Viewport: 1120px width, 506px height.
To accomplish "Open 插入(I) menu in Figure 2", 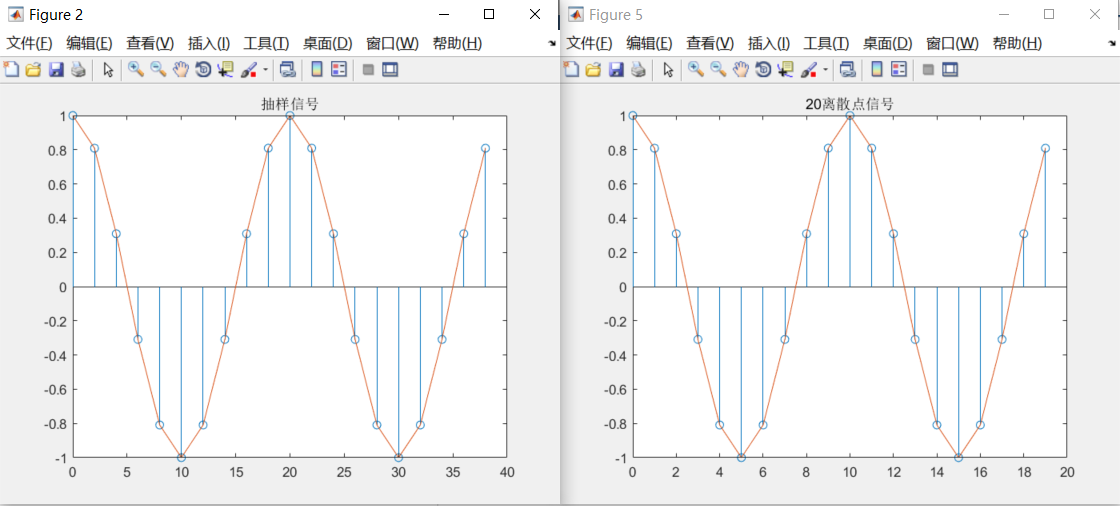I will (x=209, y=43).
